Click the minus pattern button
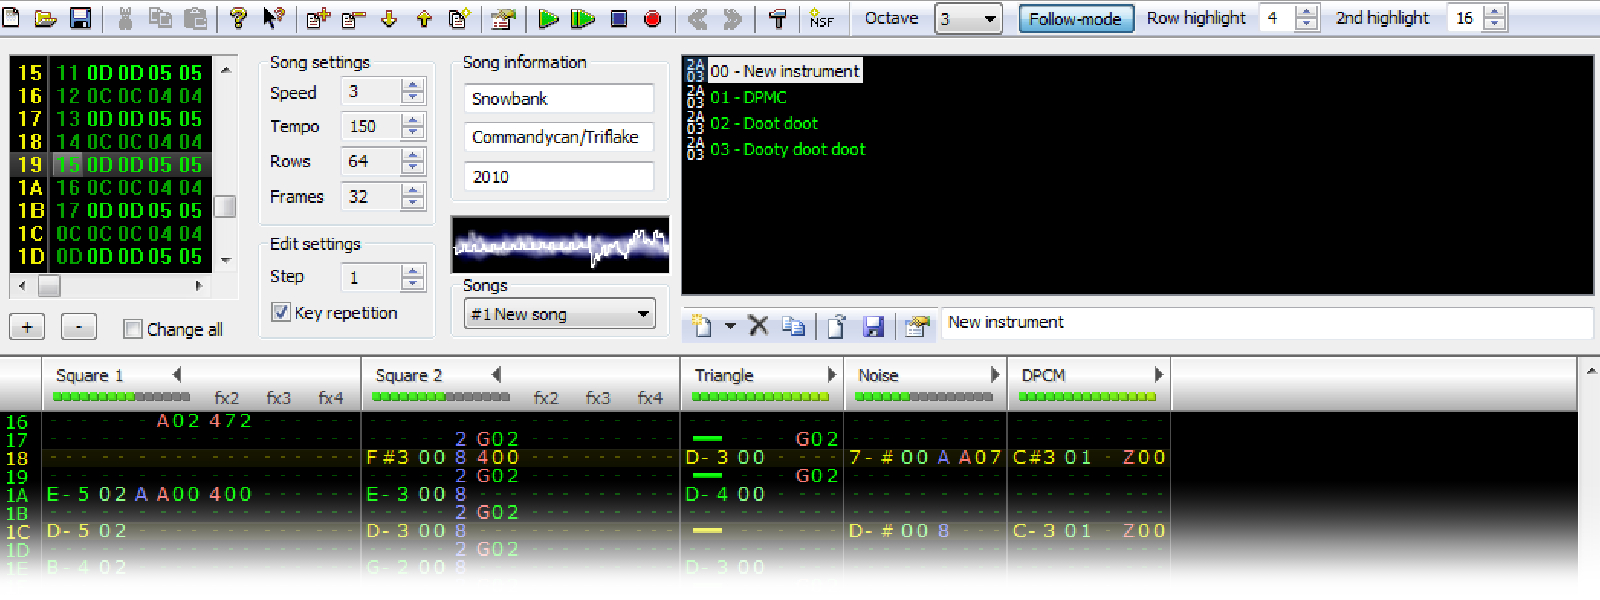Viewport: 1600px width, 600px height. [79, 327]
